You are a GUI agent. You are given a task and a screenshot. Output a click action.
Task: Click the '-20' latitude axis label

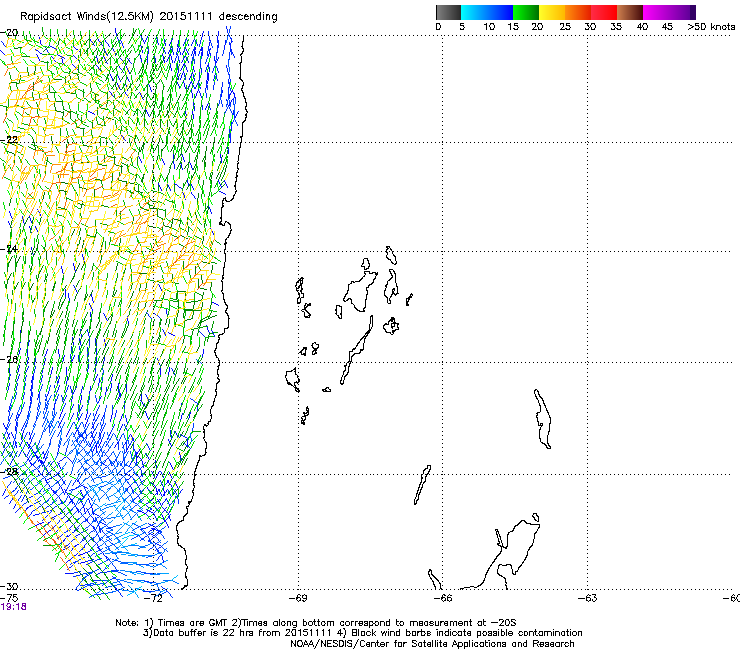pyautogui.click(x=9, y=33)
